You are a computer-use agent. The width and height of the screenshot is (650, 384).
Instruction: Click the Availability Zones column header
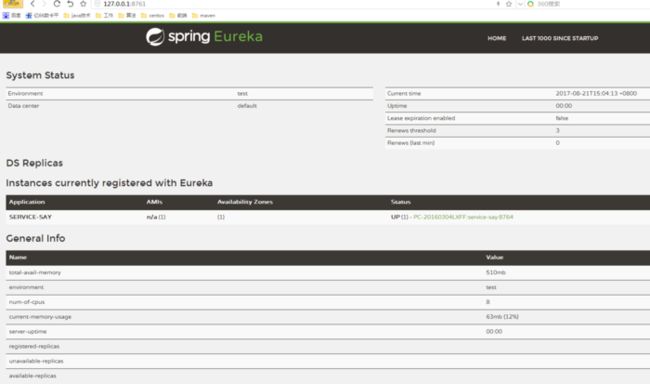click(245, 202)
